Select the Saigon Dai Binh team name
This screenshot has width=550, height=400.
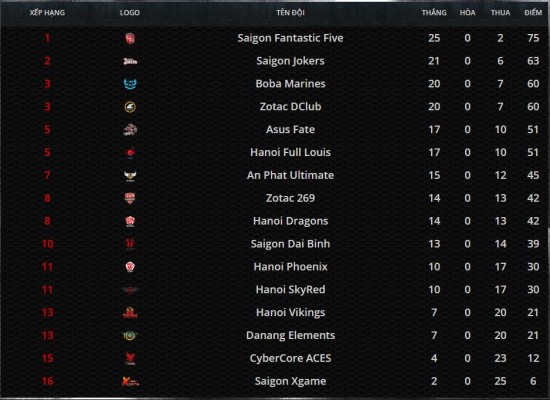(290, 244)
